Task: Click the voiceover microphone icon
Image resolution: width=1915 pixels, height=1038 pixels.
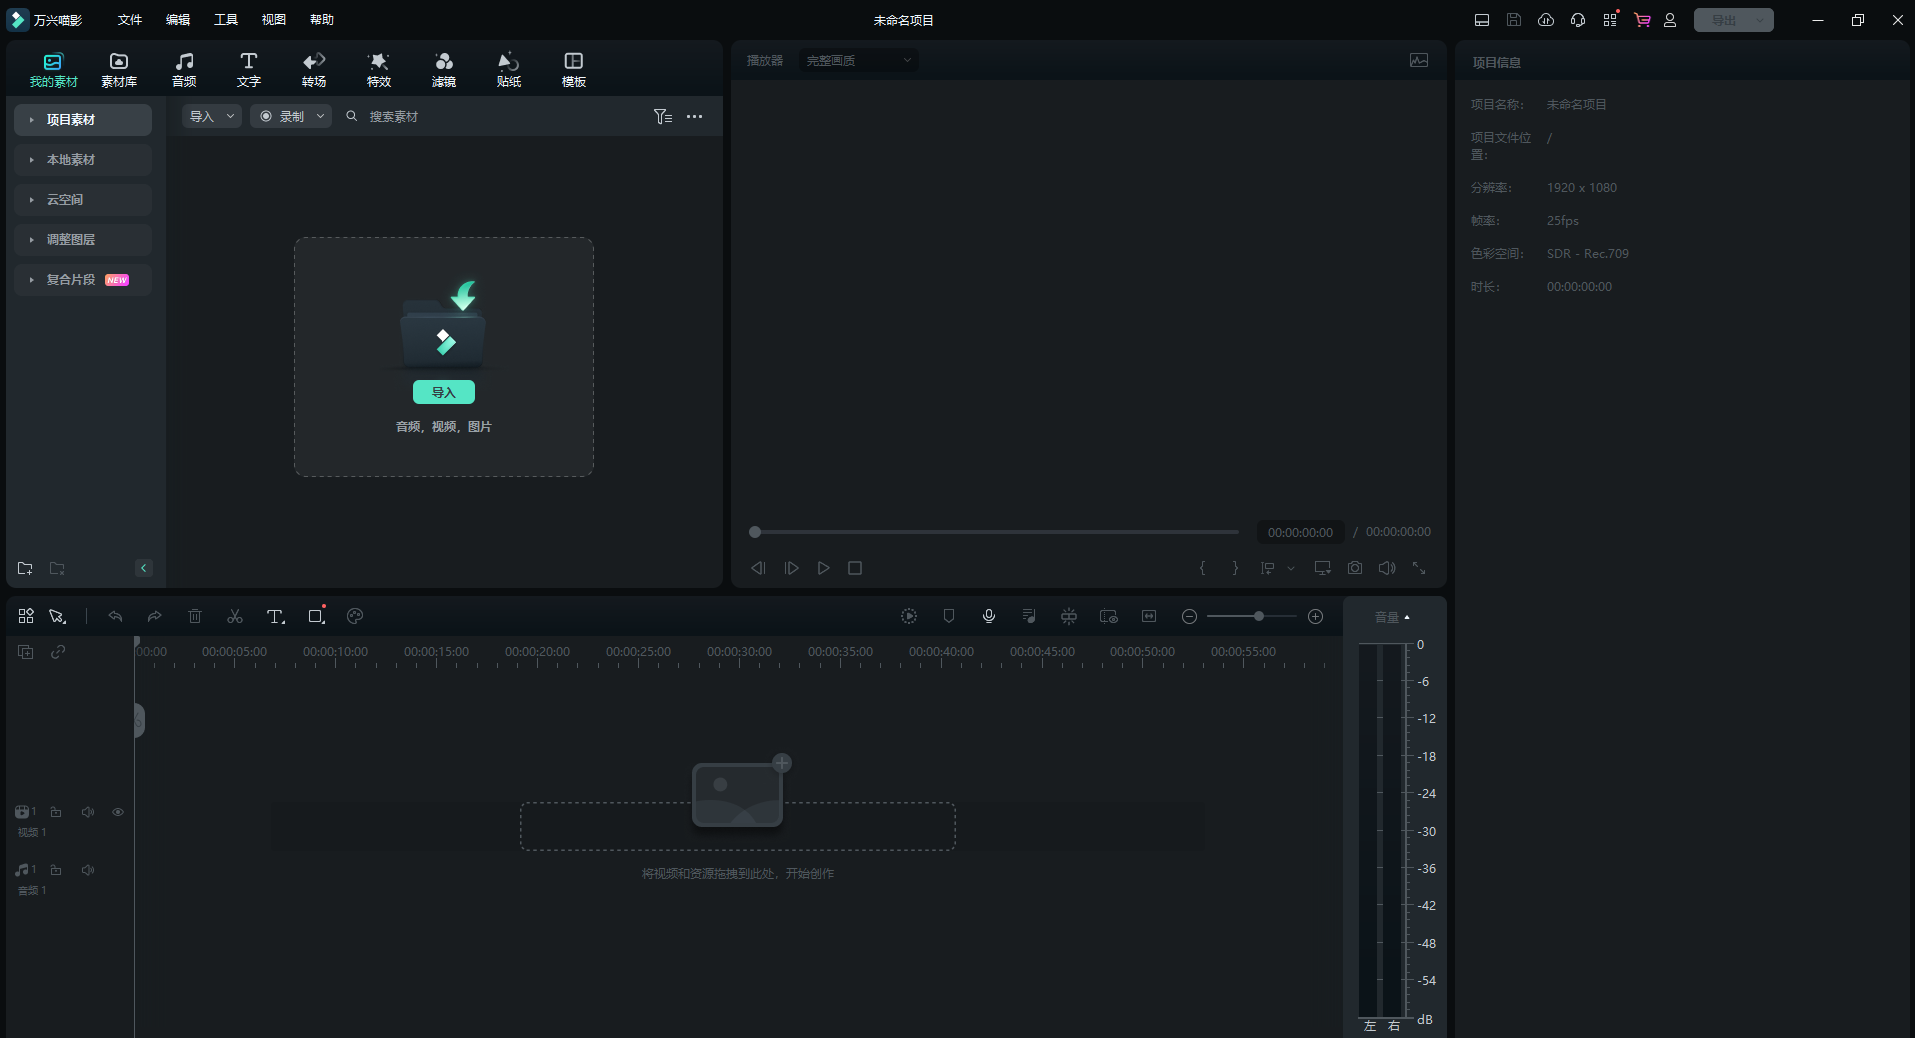Action: pyautogui.click(x=989, y=617)
